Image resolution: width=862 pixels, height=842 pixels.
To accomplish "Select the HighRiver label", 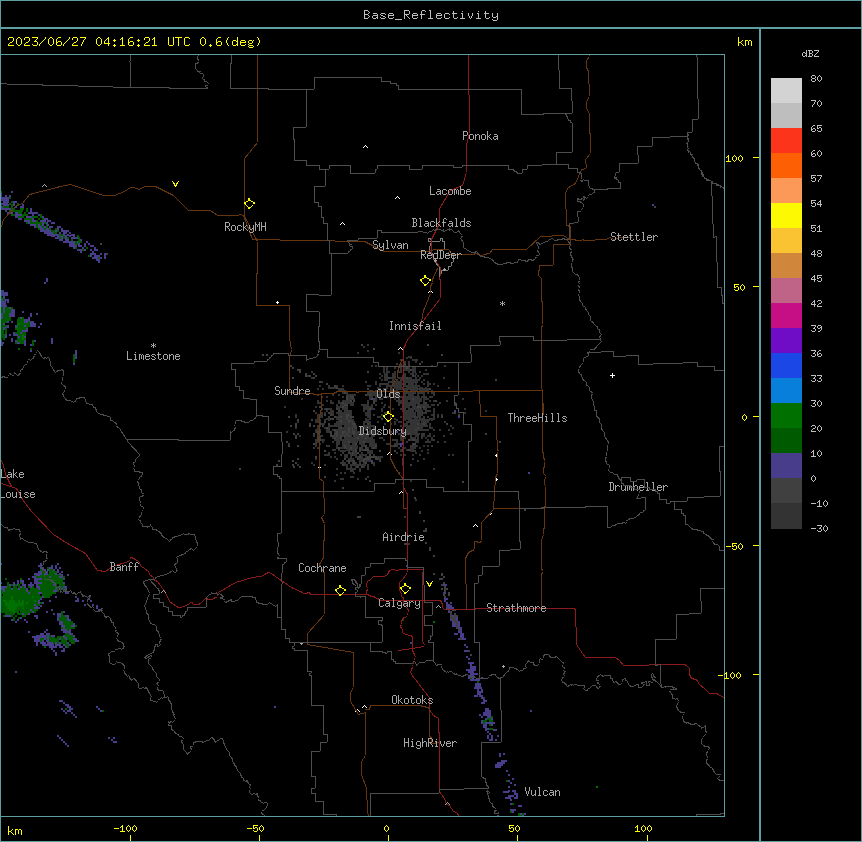I will tap(430, 743).
